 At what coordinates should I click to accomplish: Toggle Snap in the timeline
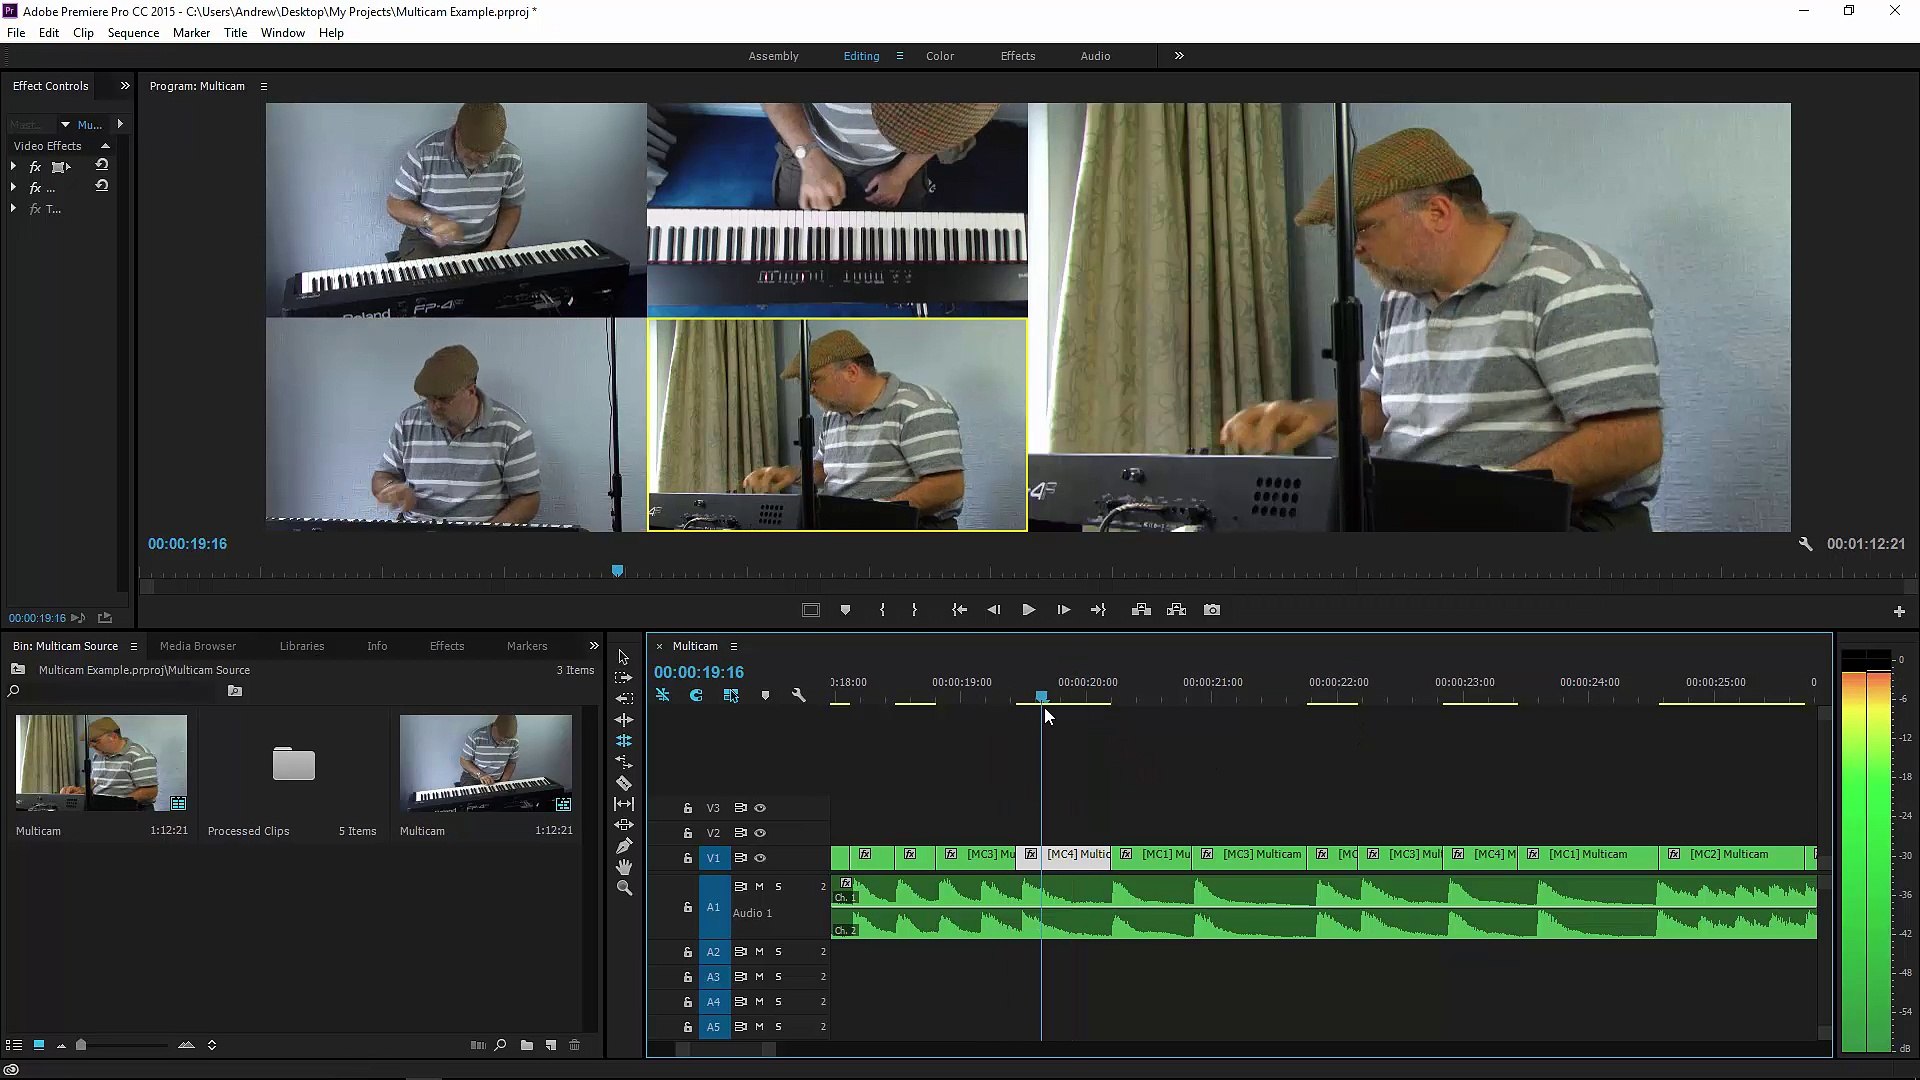pyautogui.click(x=696, y=695)
